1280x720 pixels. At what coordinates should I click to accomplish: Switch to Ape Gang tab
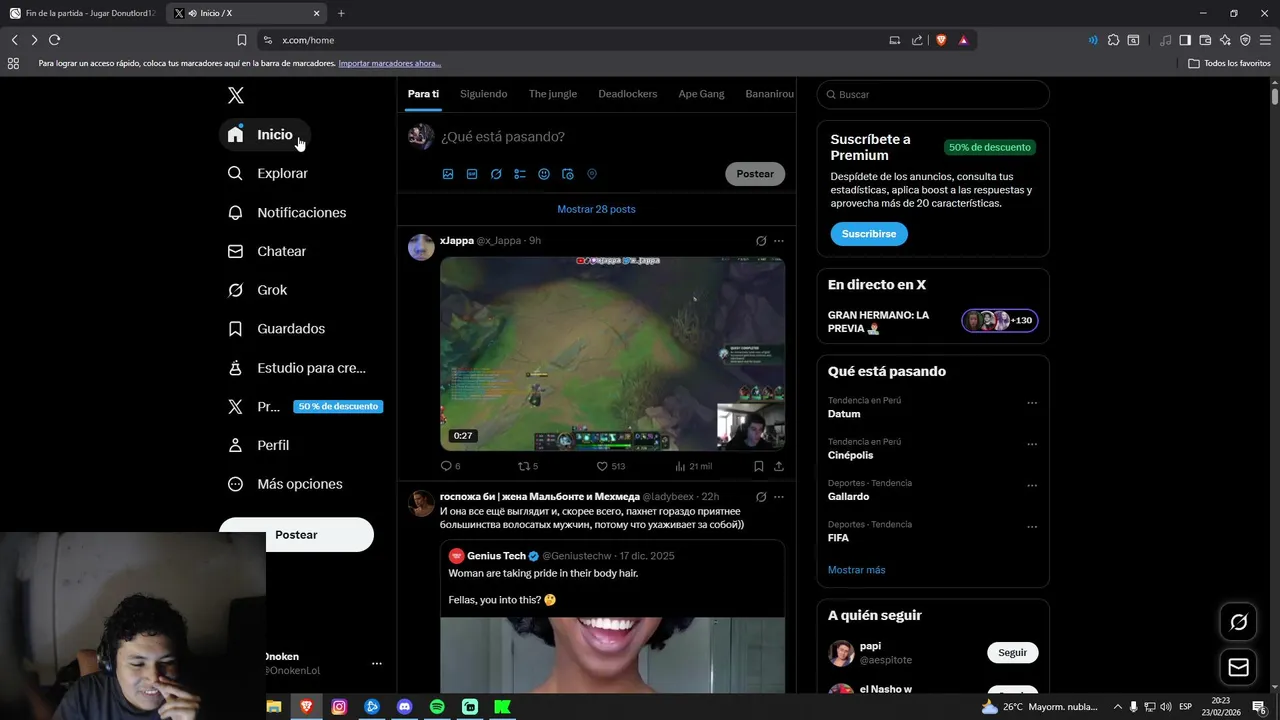(701, 94)
